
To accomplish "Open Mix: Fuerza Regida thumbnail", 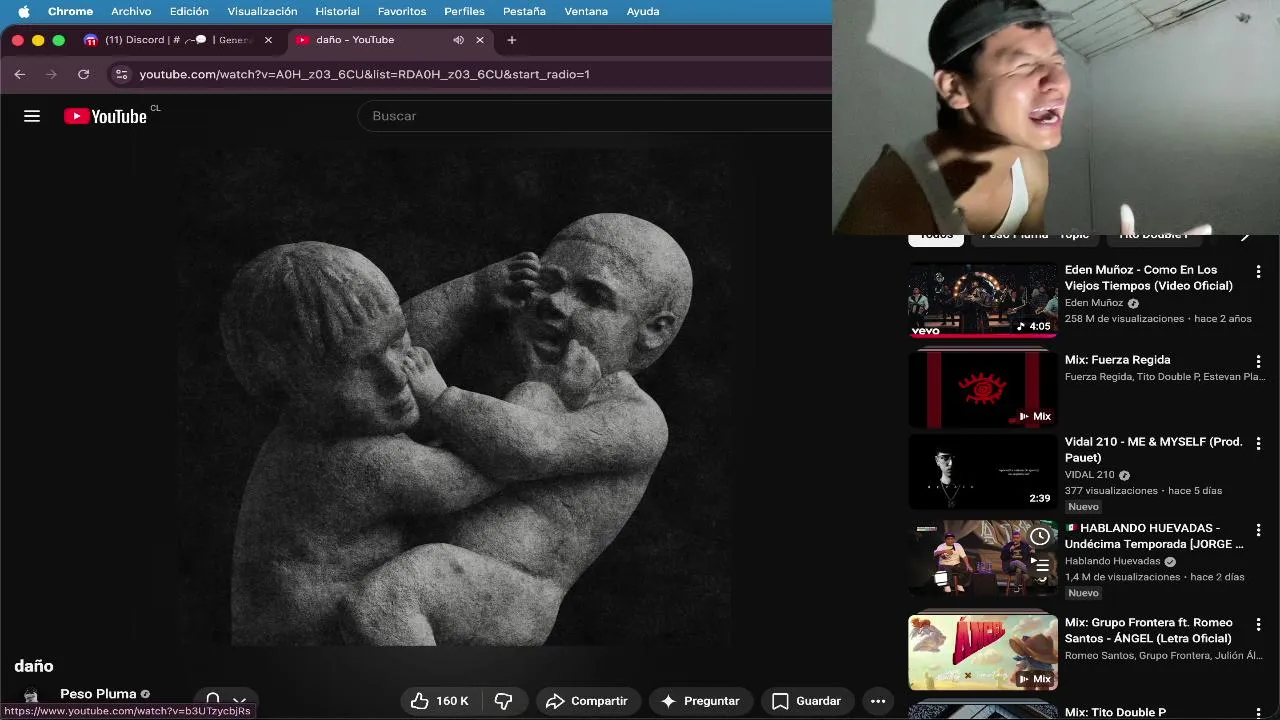I will click(x=983, y=390).
